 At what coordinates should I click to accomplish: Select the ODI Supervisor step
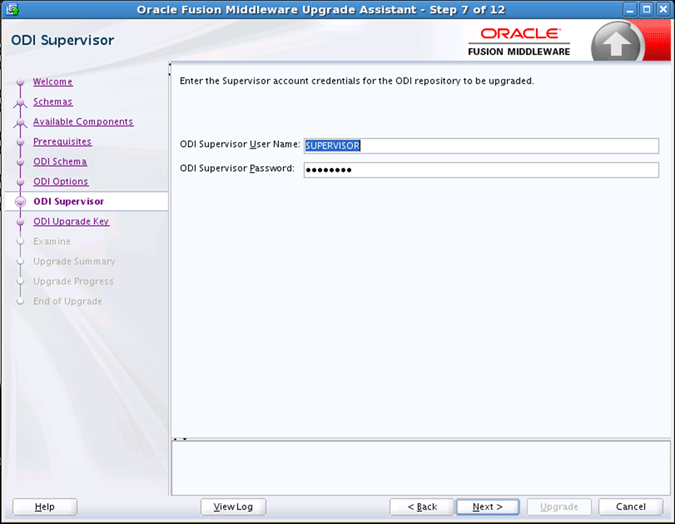point(69,202)
